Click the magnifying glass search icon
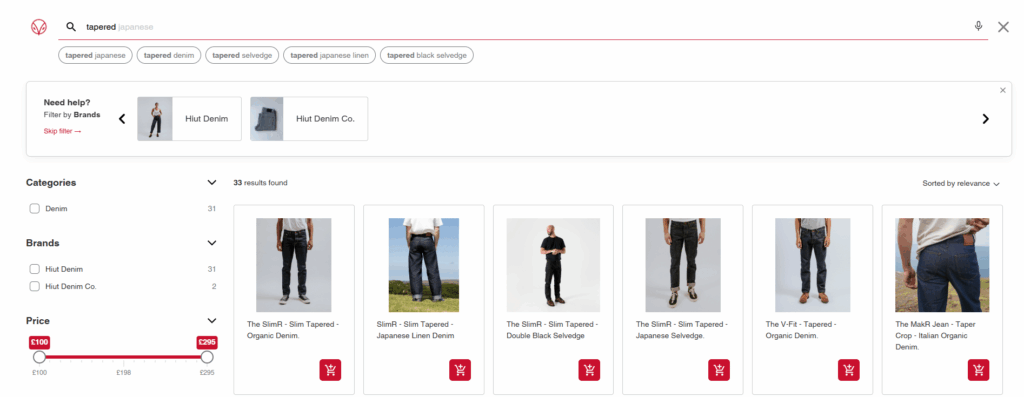This screenshot has height=397, width=1024. [71, 27]
